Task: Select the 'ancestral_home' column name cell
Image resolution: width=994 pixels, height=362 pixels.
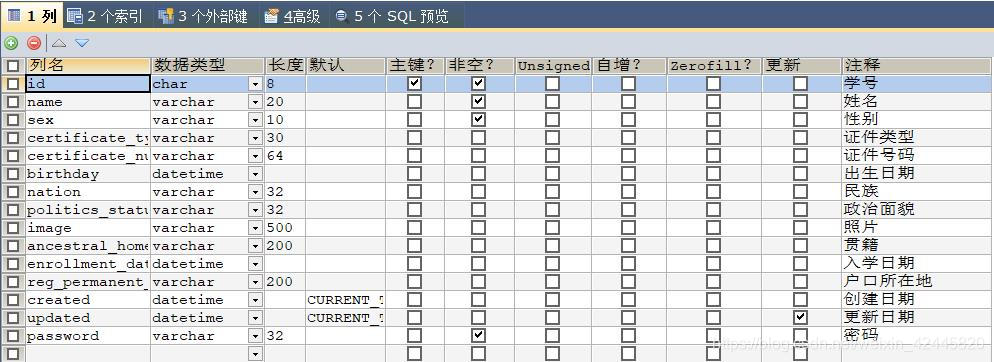Action: [x=87, y=246]
